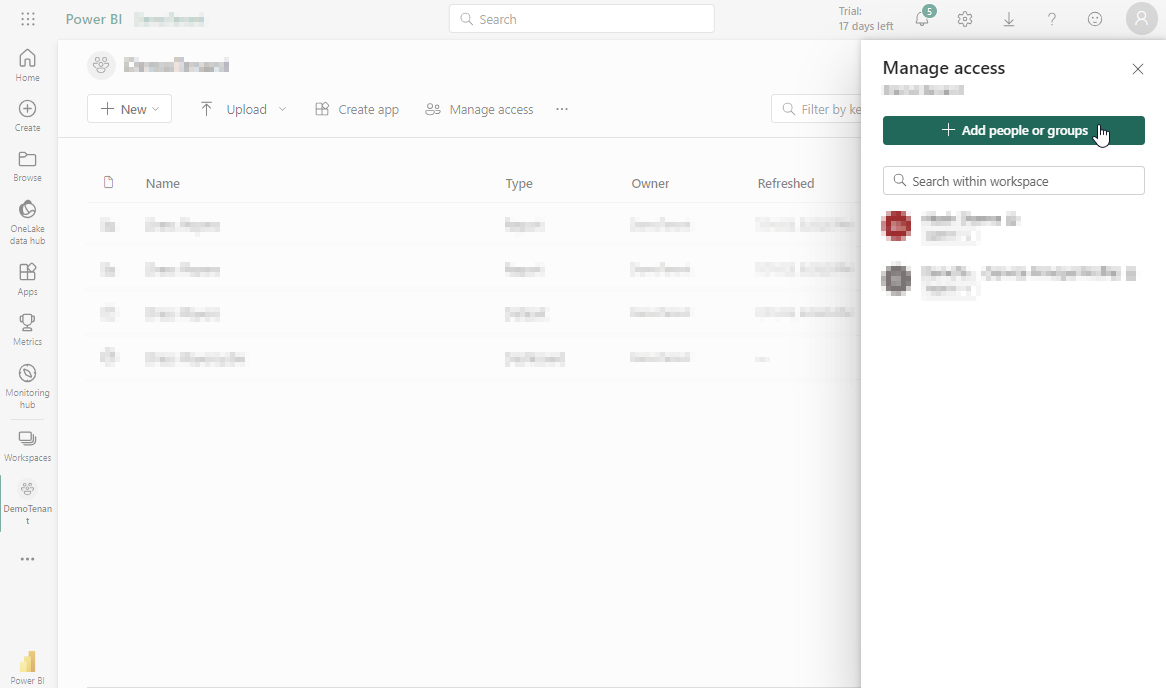
Task: Open Create in the left navigation
Action: point(28,115)
